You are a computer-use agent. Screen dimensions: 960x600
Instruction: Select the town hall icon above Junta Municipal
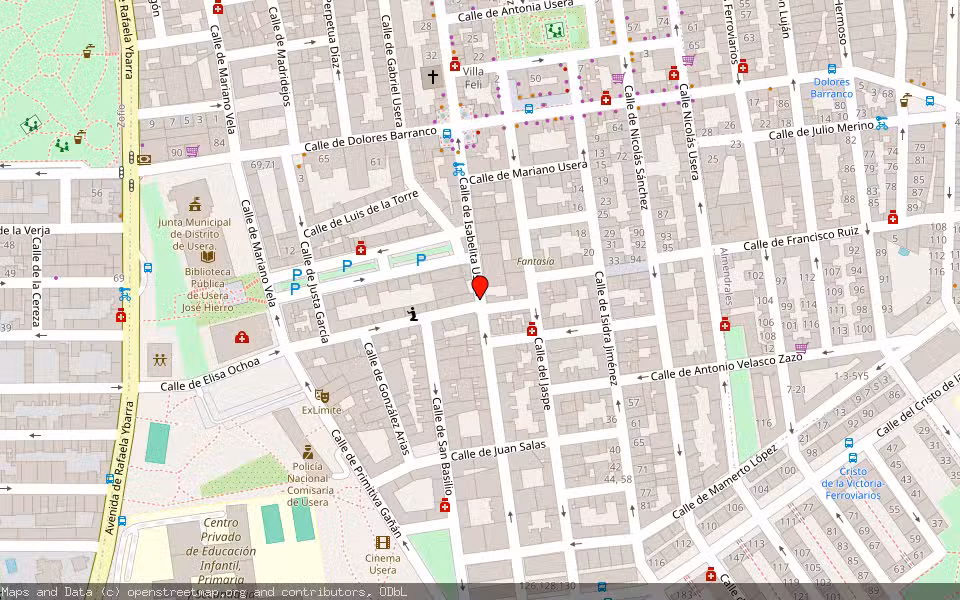click(195, 204)
